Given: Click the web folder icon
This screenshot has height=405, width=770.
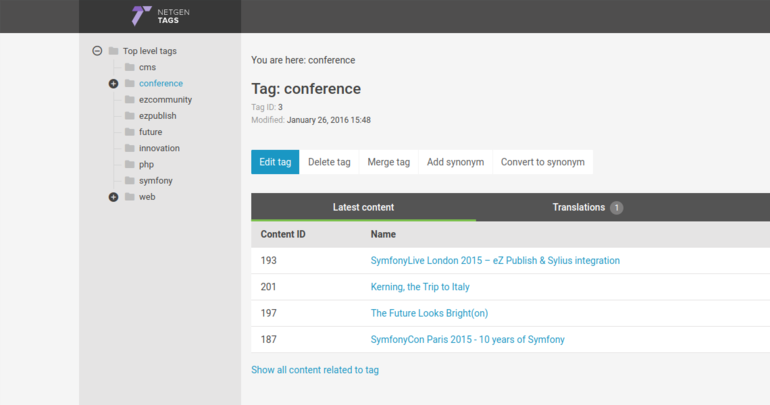Looking at the screenshot, I should tap(130, 196).
